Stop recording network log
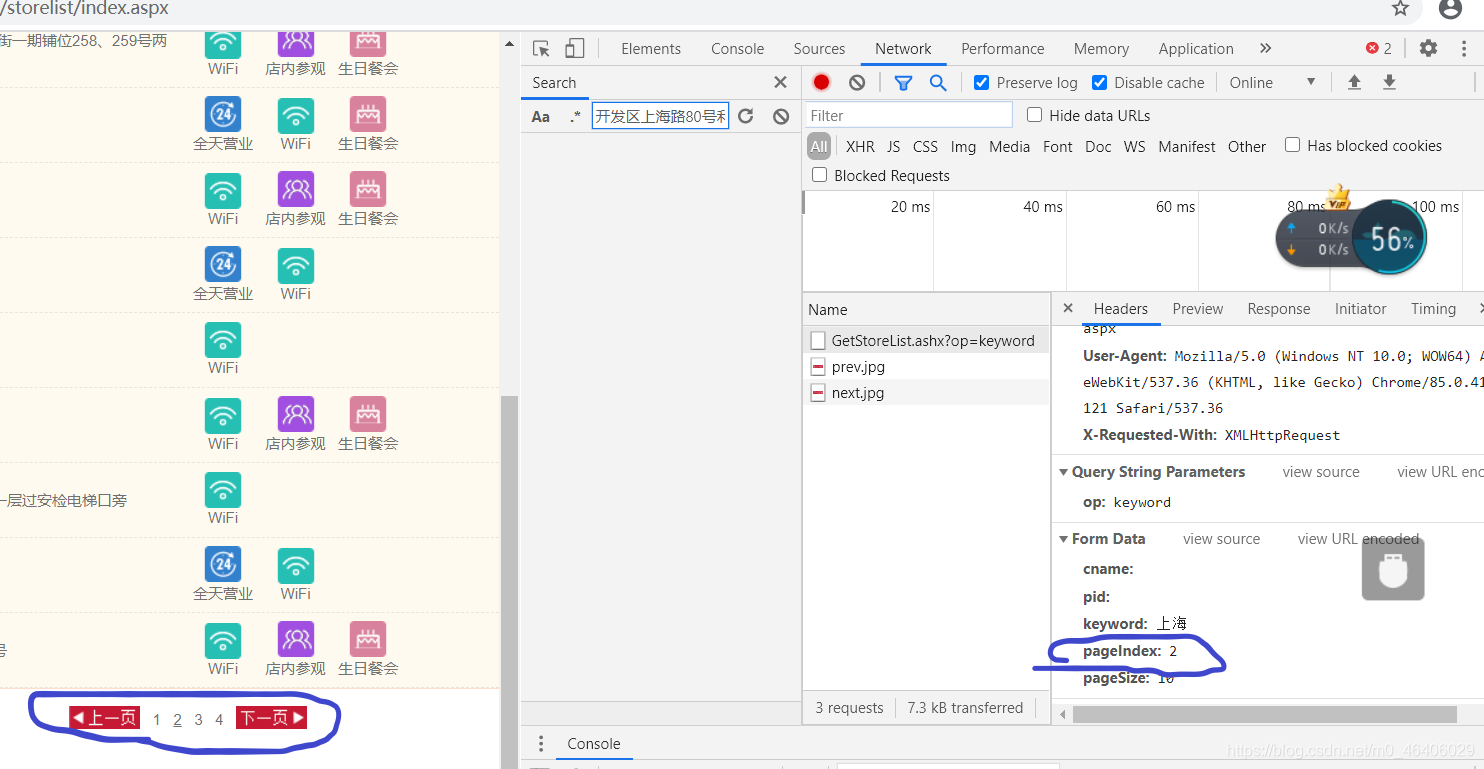This screenshot has width=1484, height=769. [x=822, y=82]
